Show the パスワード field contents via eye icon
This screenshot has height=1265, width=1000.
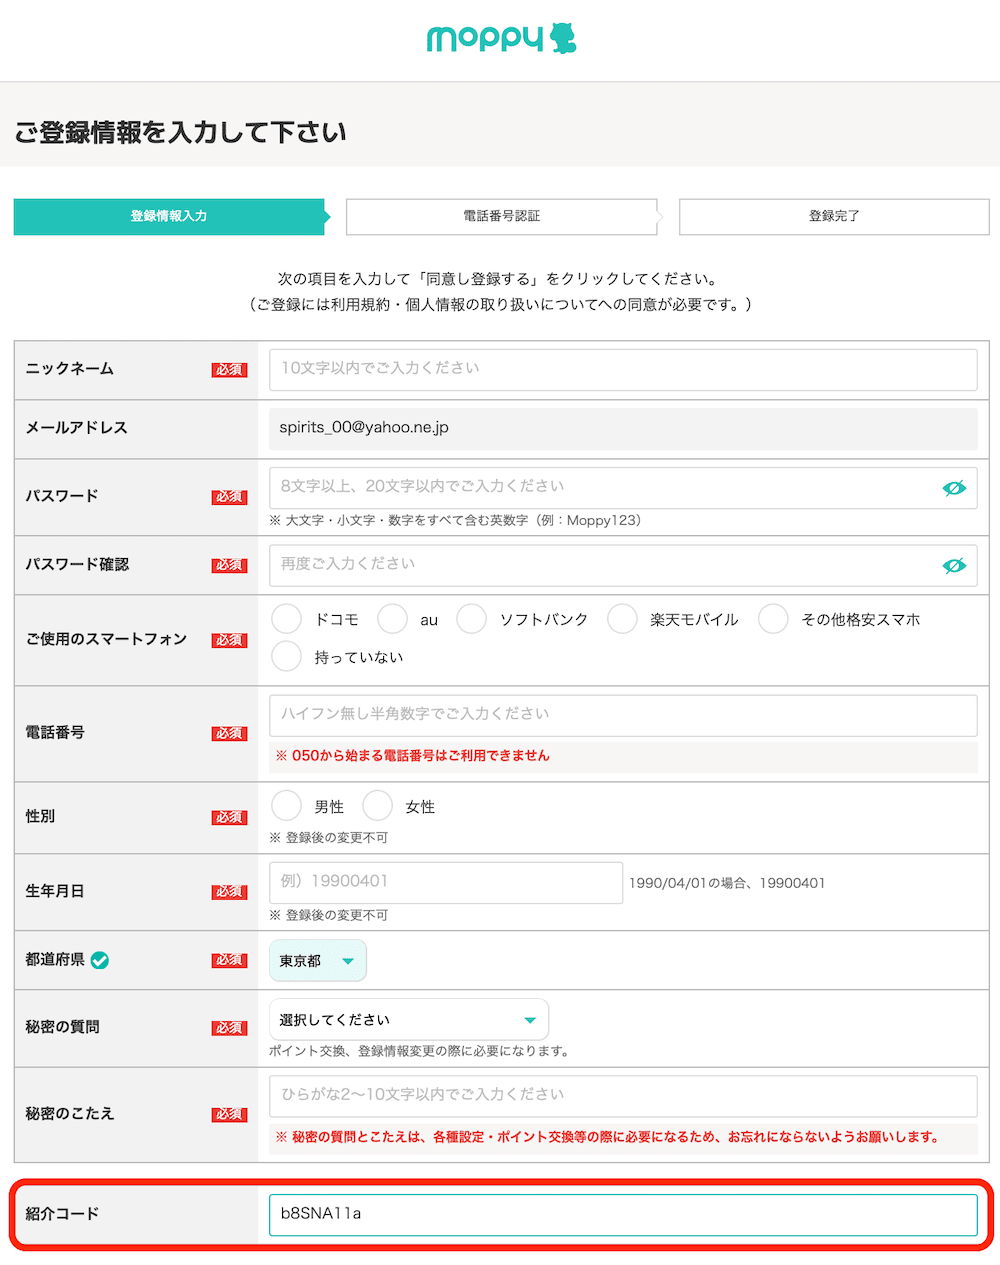[x=954, y=487]
